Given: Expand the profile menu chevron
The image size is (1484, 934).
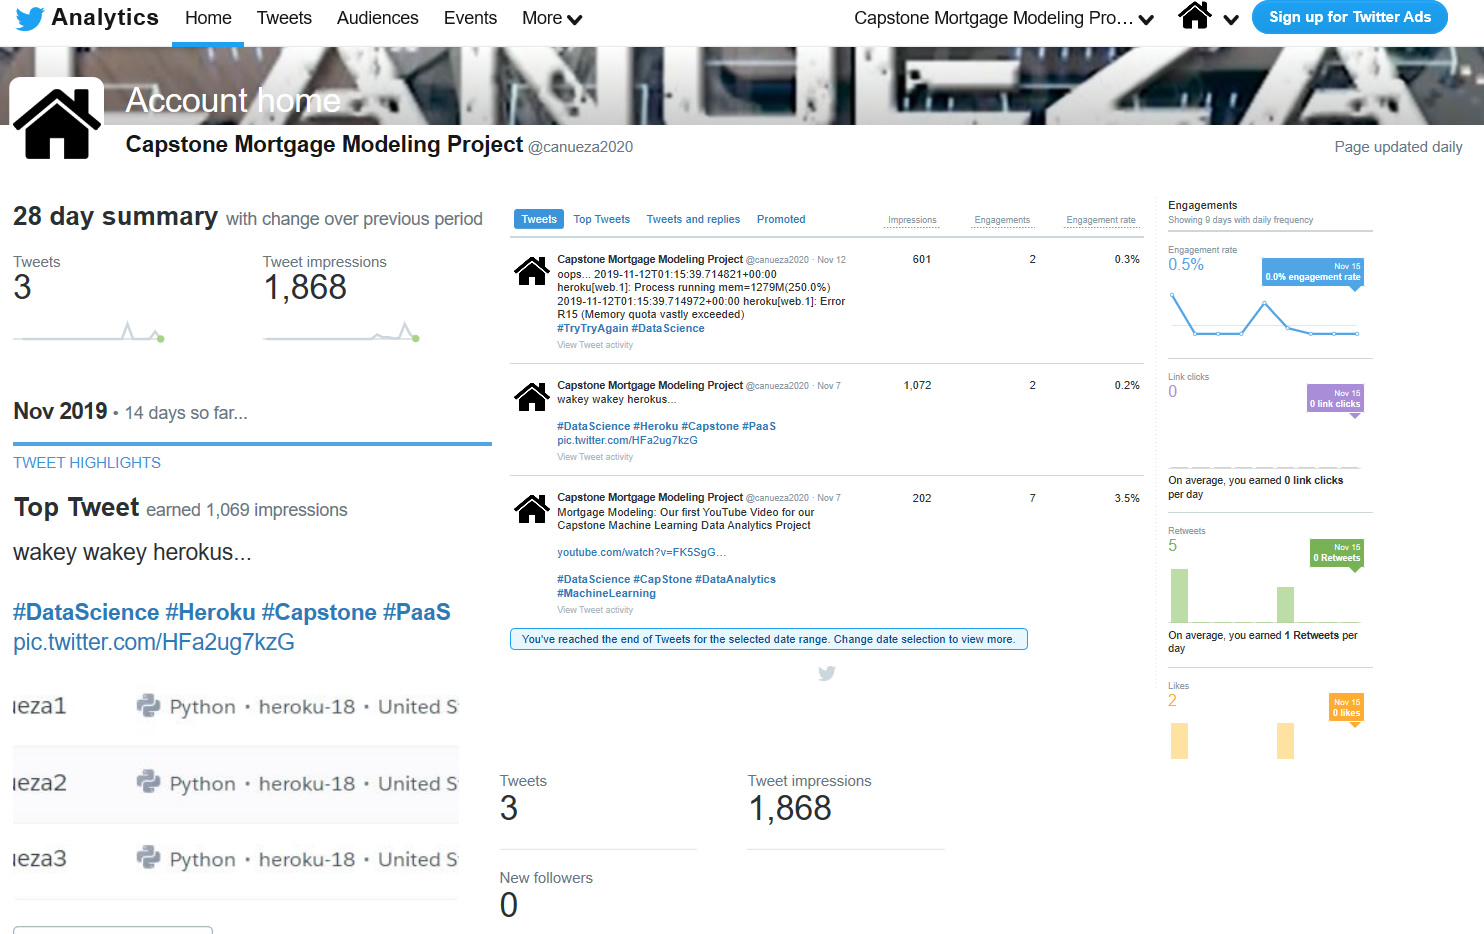Looking at the screenshot, I should point(1231,19).
